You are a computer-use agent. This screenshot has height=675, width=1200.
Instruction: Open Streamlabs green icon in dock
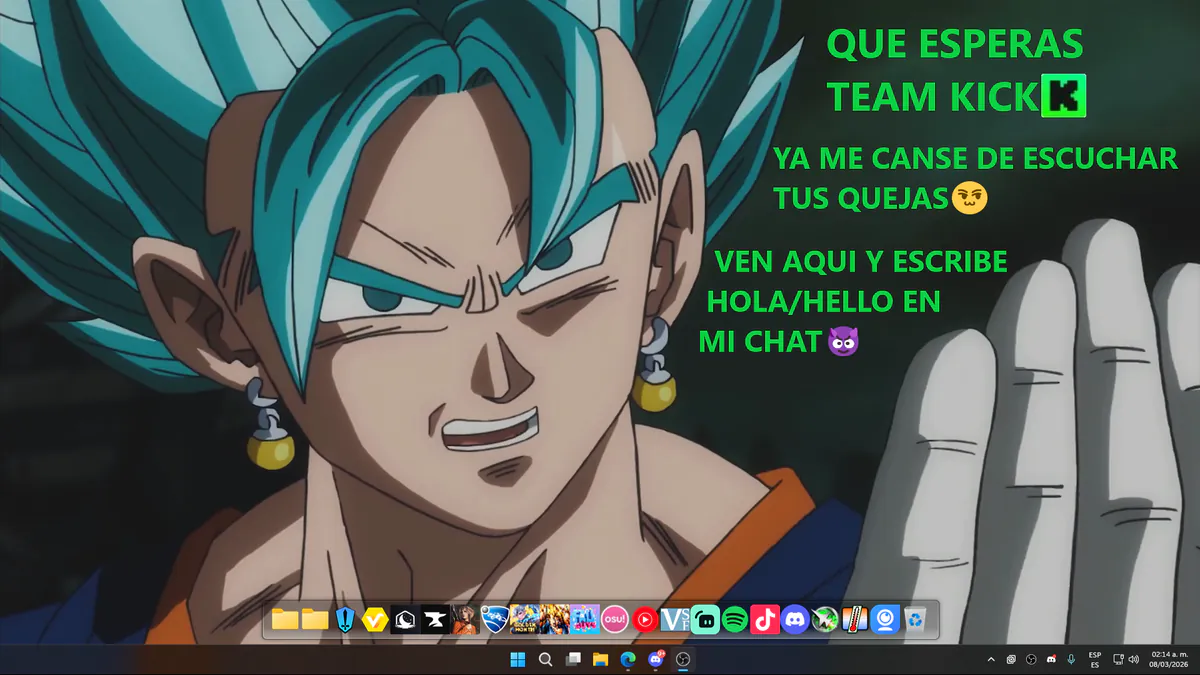705,620
